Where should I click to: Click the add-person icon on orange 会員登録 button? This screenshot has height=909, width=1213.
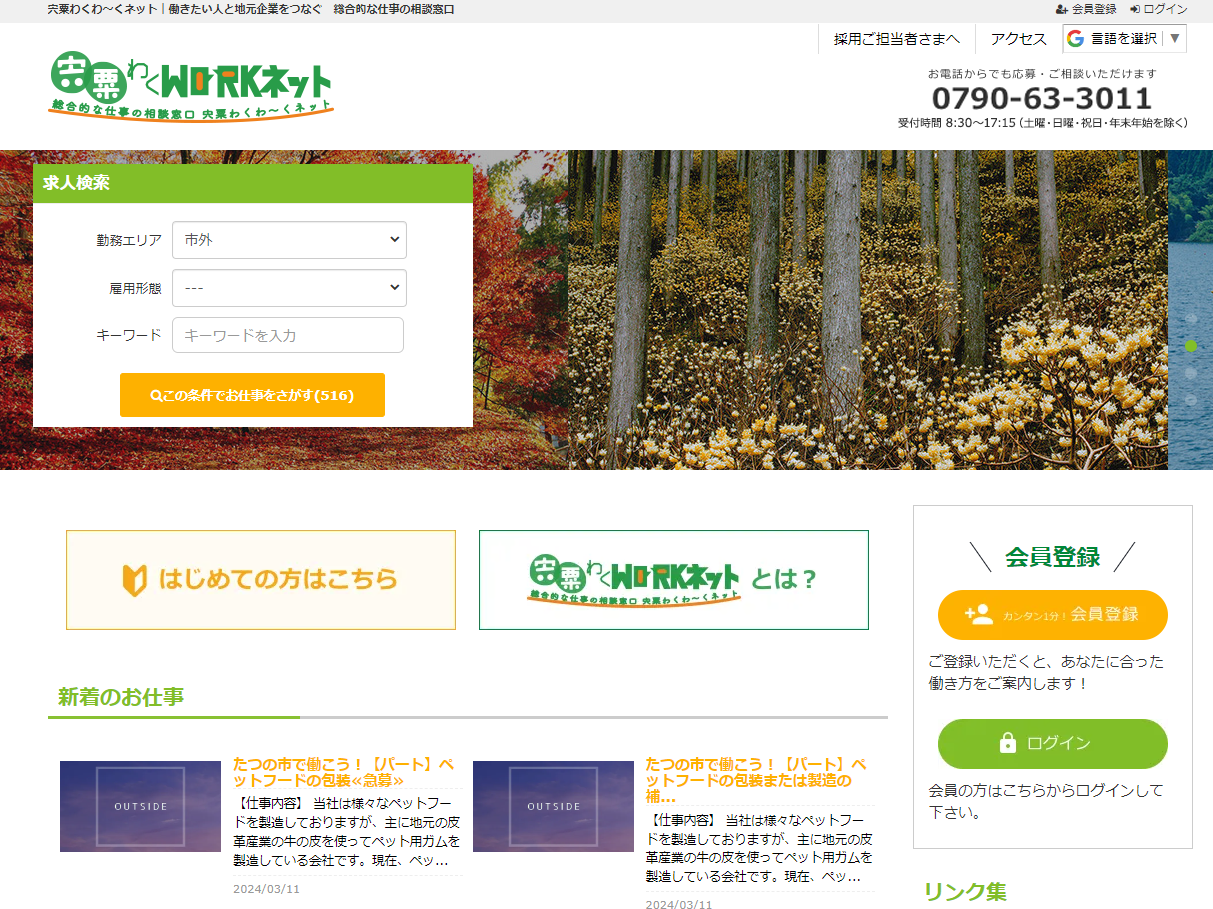point(979,614)
